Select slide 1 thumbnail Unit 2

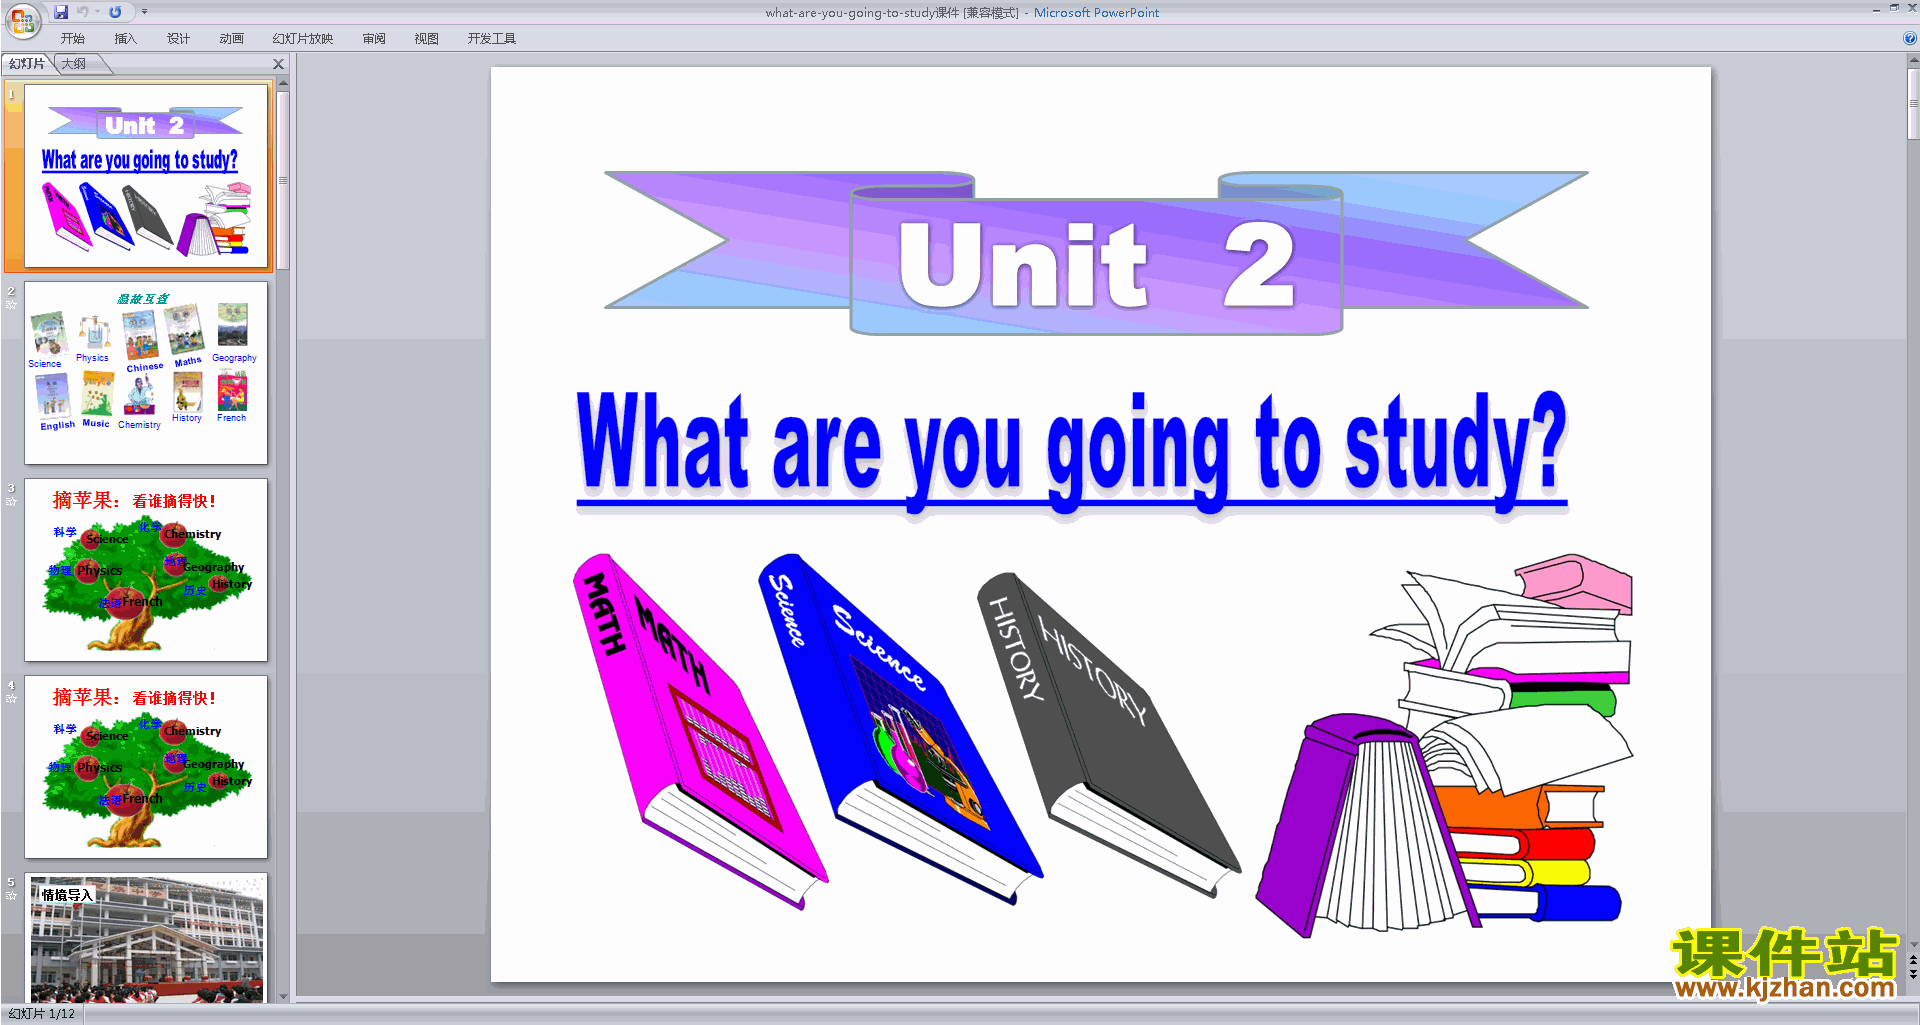click(x=146, y=176)
